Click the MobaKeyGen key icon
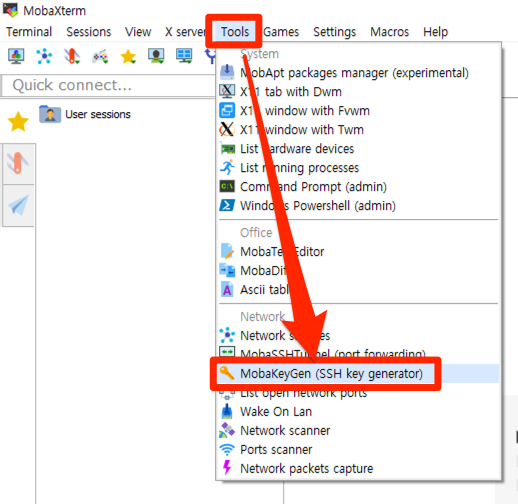Image resolution: width=518 pixels, height=504 pixels. tap(227, 373)
